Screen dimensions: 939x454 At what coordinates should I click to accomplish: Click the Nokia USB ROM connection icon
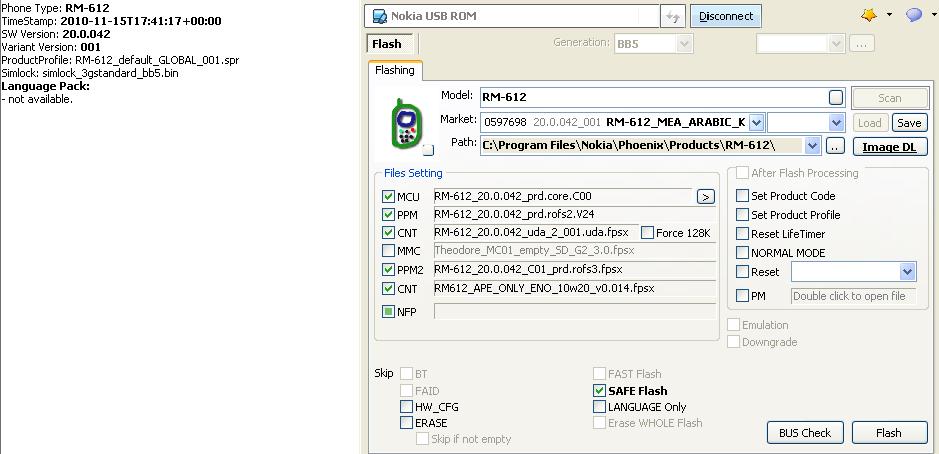click(x=378, y=16)
